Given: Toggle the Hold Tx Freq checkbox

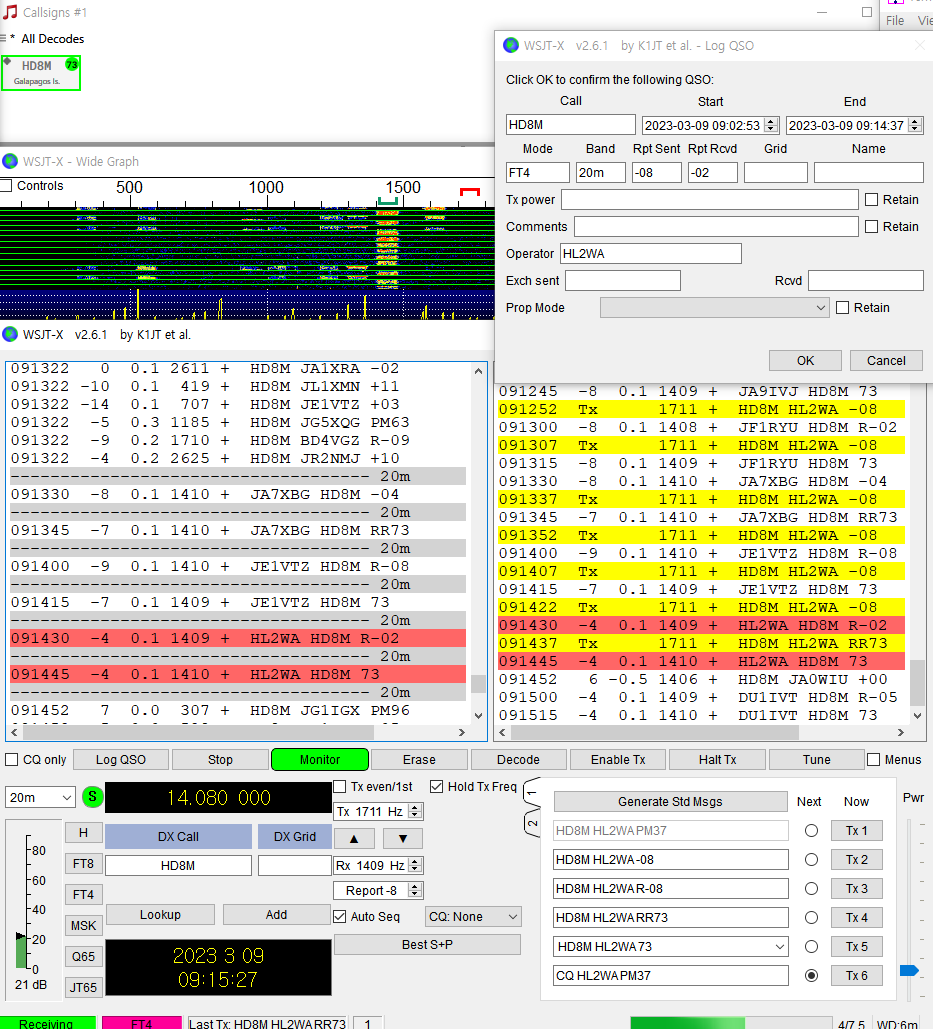Looking at the screenshot, I should [x=436, y=787].
